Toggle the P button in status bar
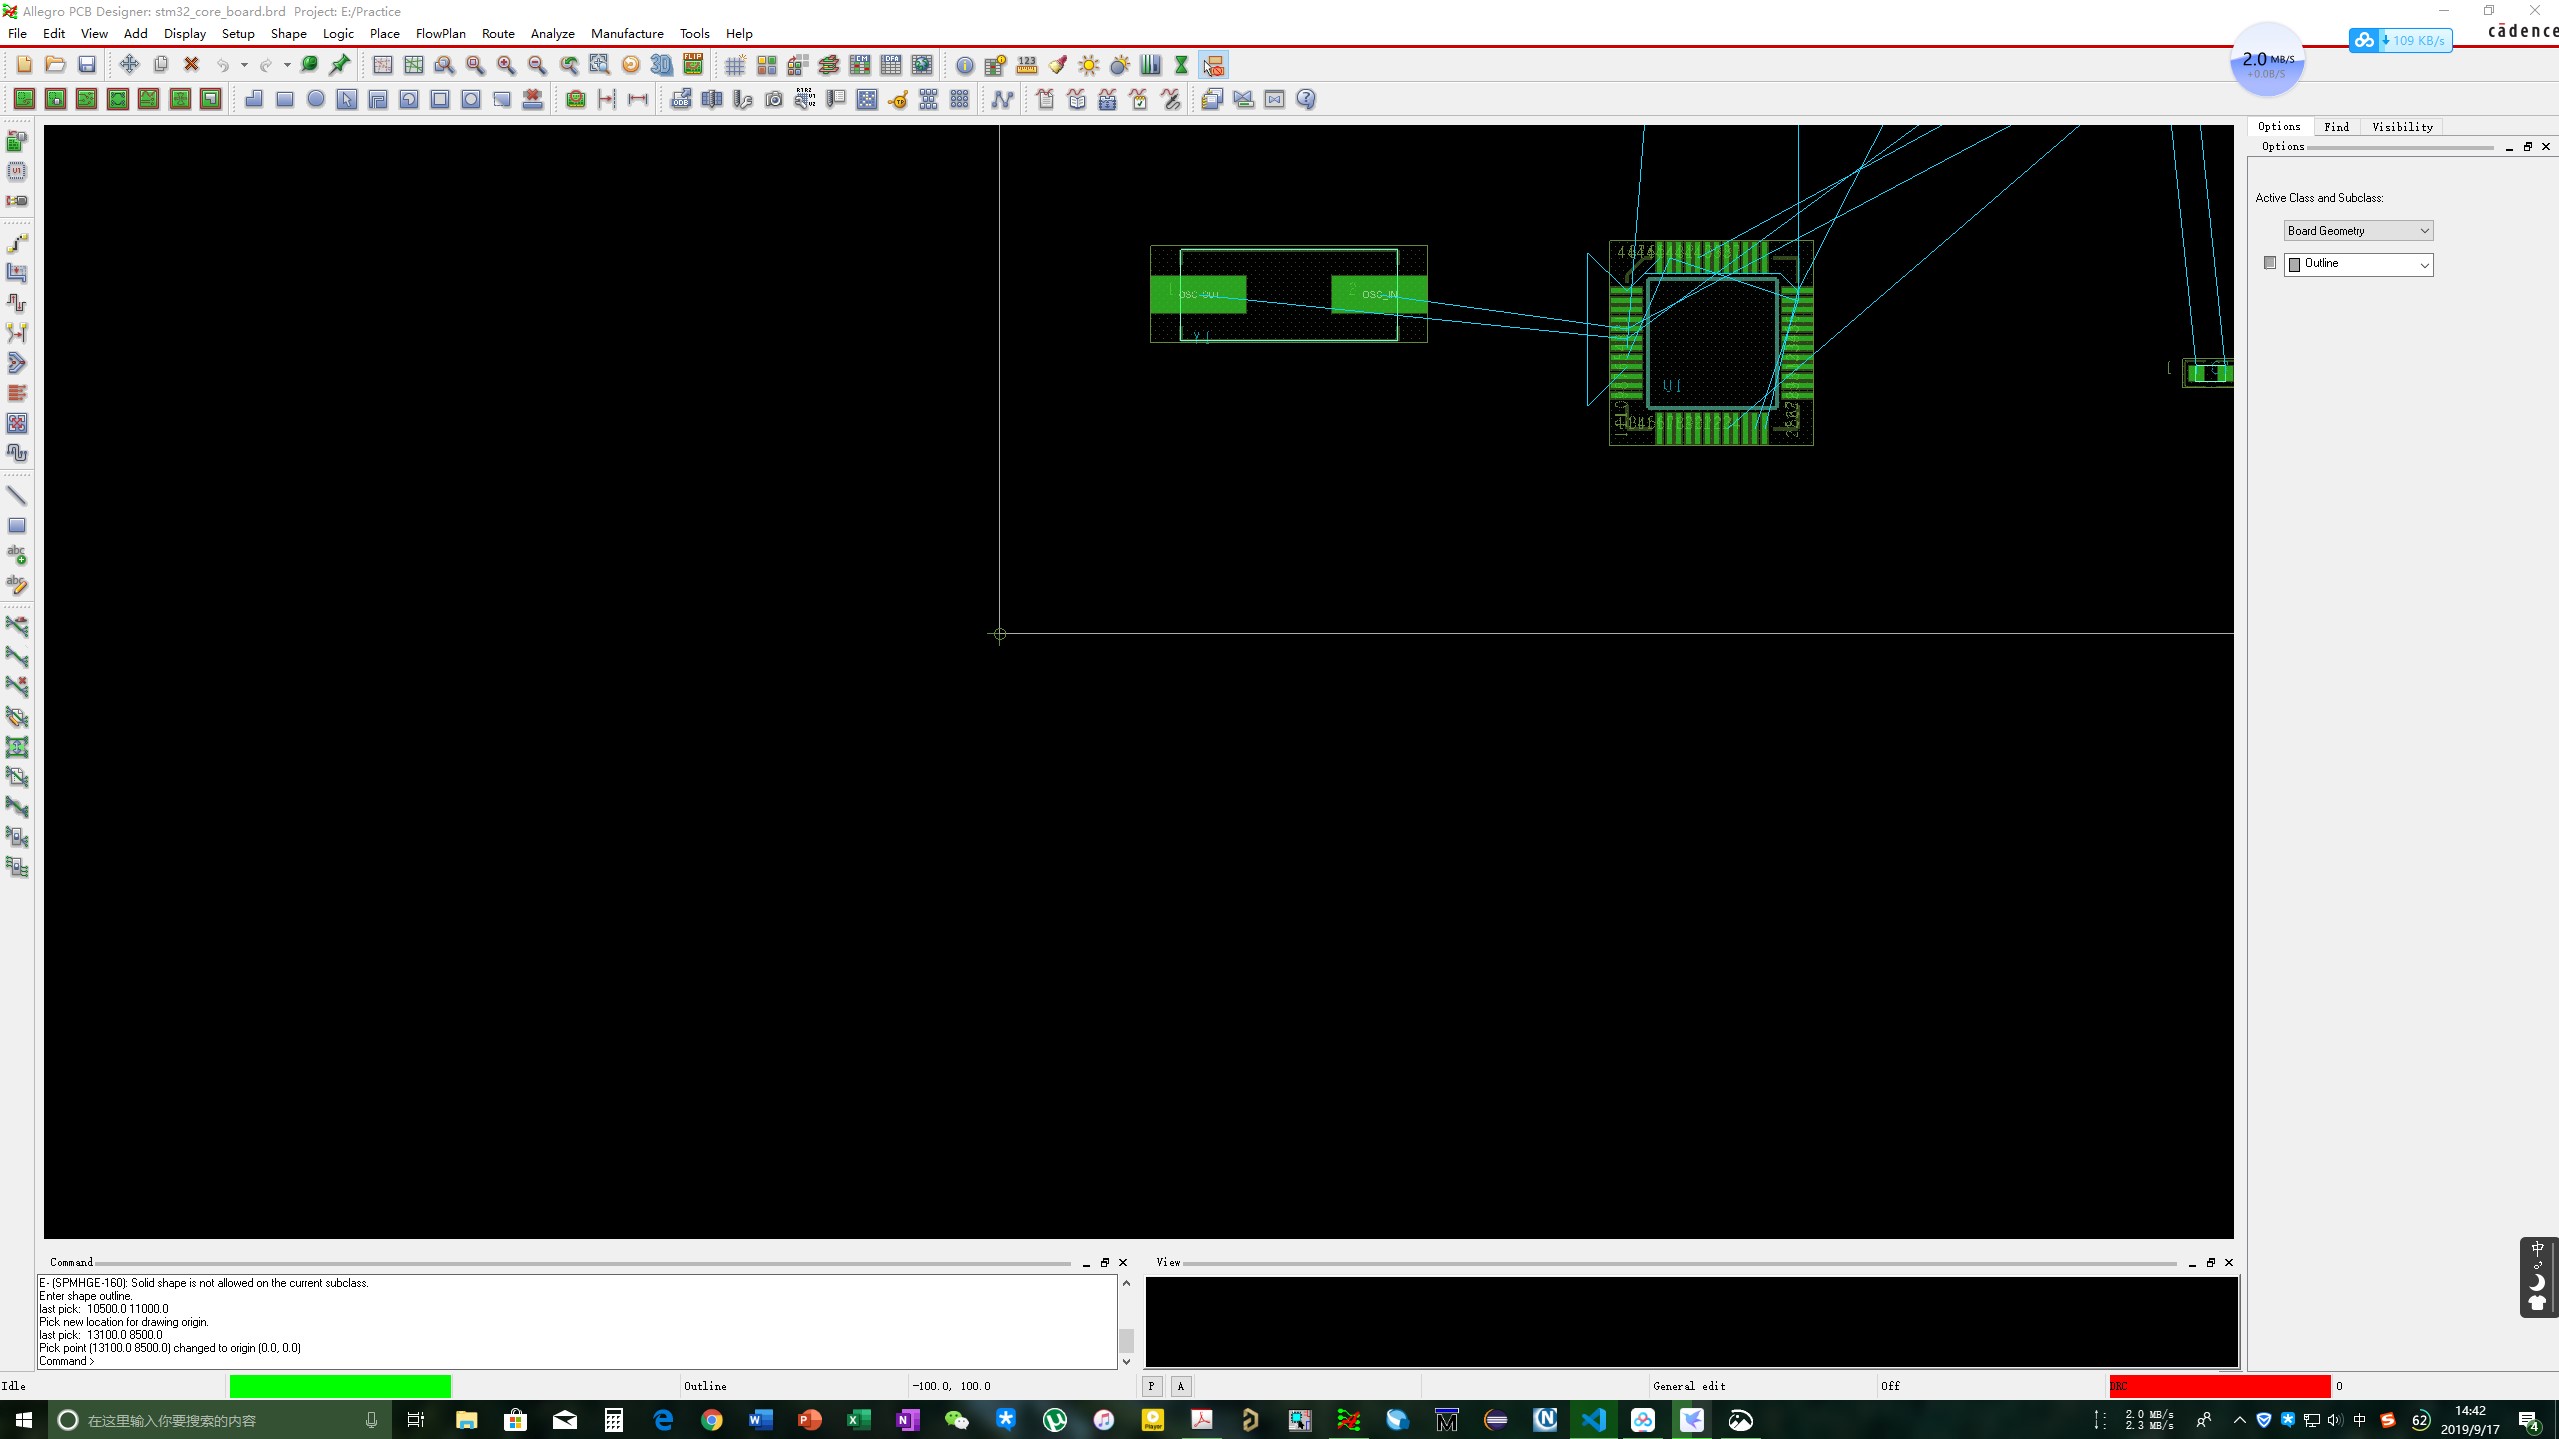Viewport: 2559px width, 1439px height. (x=1152, y=1386)
